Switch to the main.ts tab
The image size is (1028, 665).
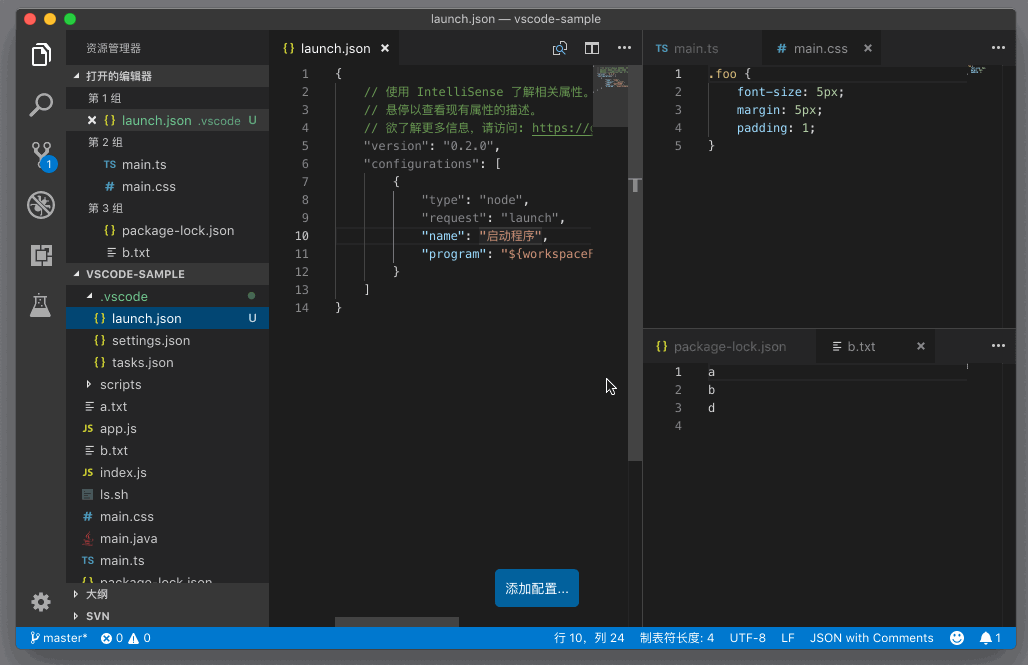coord(695,48)
